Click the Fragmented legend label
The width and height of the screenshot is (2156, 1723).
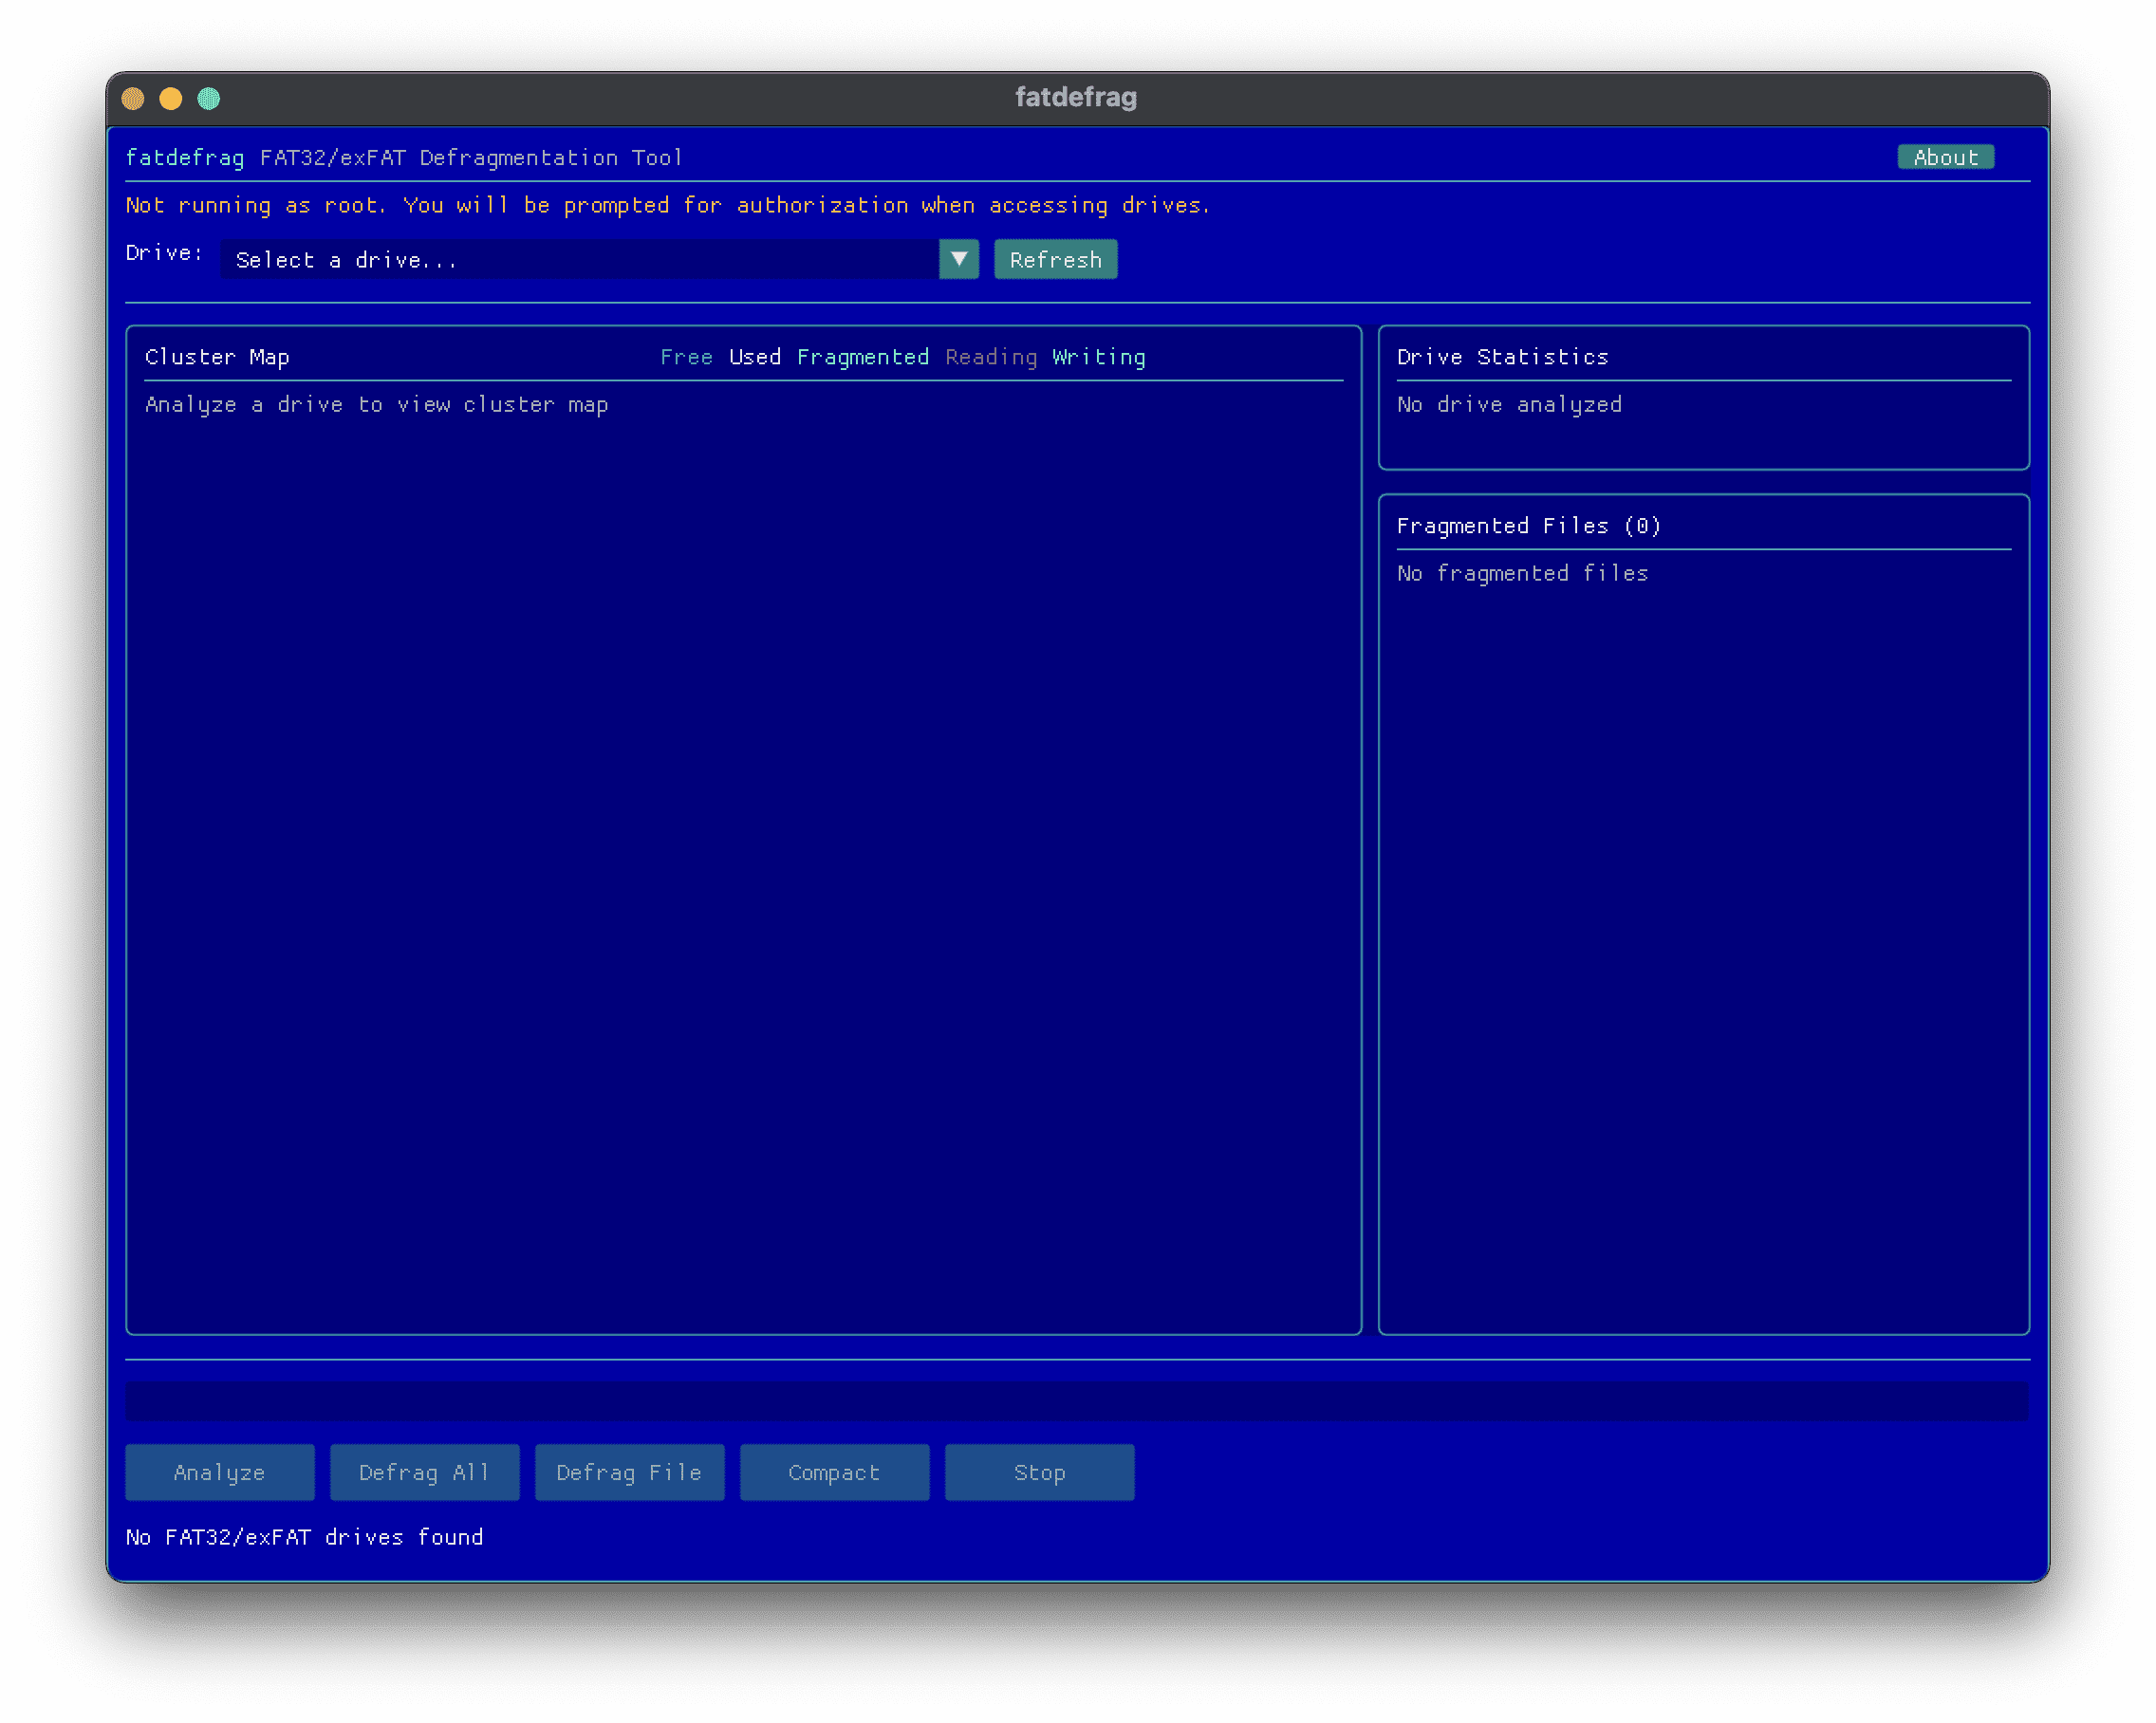pos(863,357)
